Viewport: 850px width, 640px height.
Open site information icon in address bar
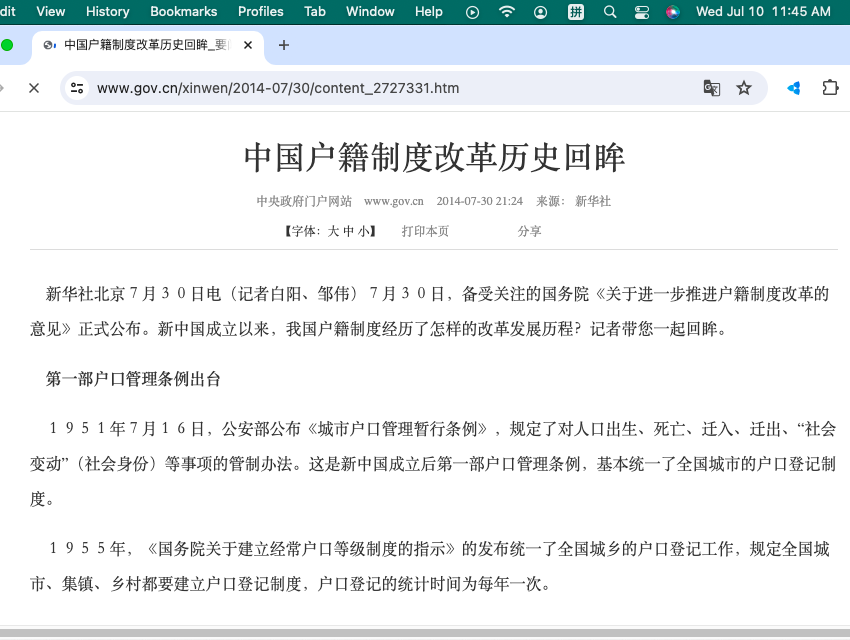pyautogui.click(x=77, y=88)
